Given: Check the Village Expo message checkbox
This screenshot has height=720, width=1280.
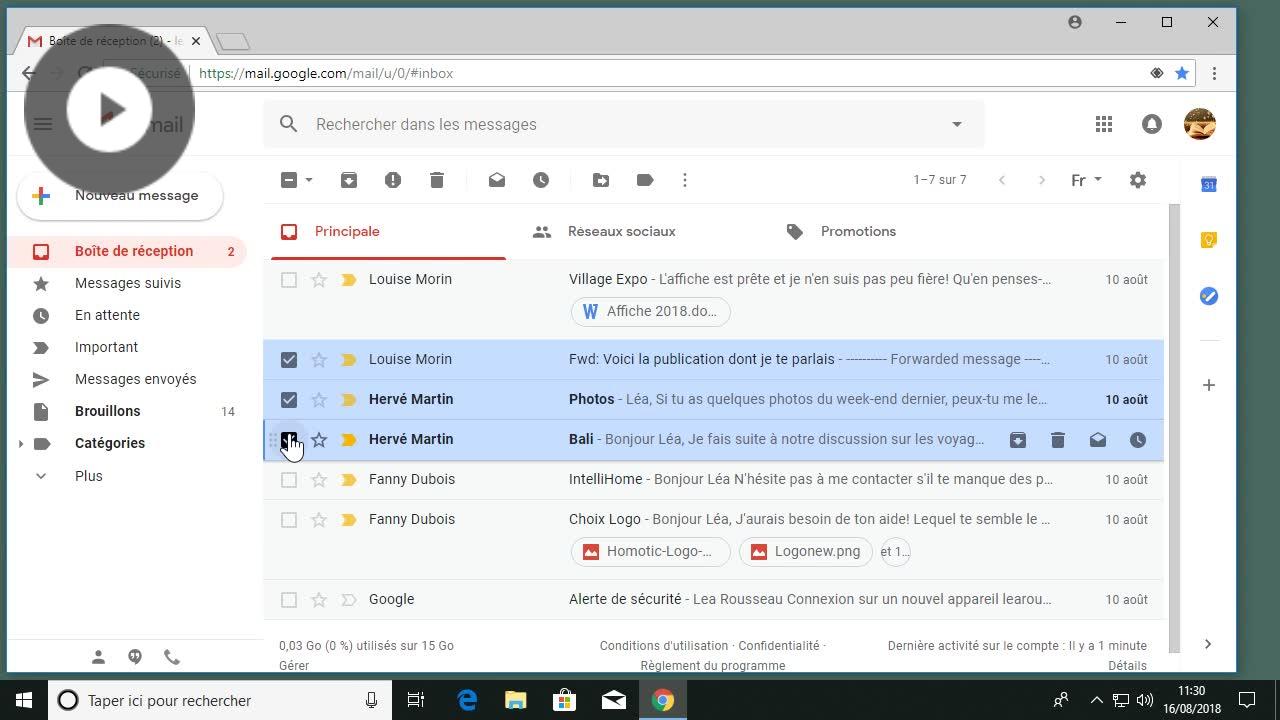Looking at the screenshot, I should click(289, 280).
